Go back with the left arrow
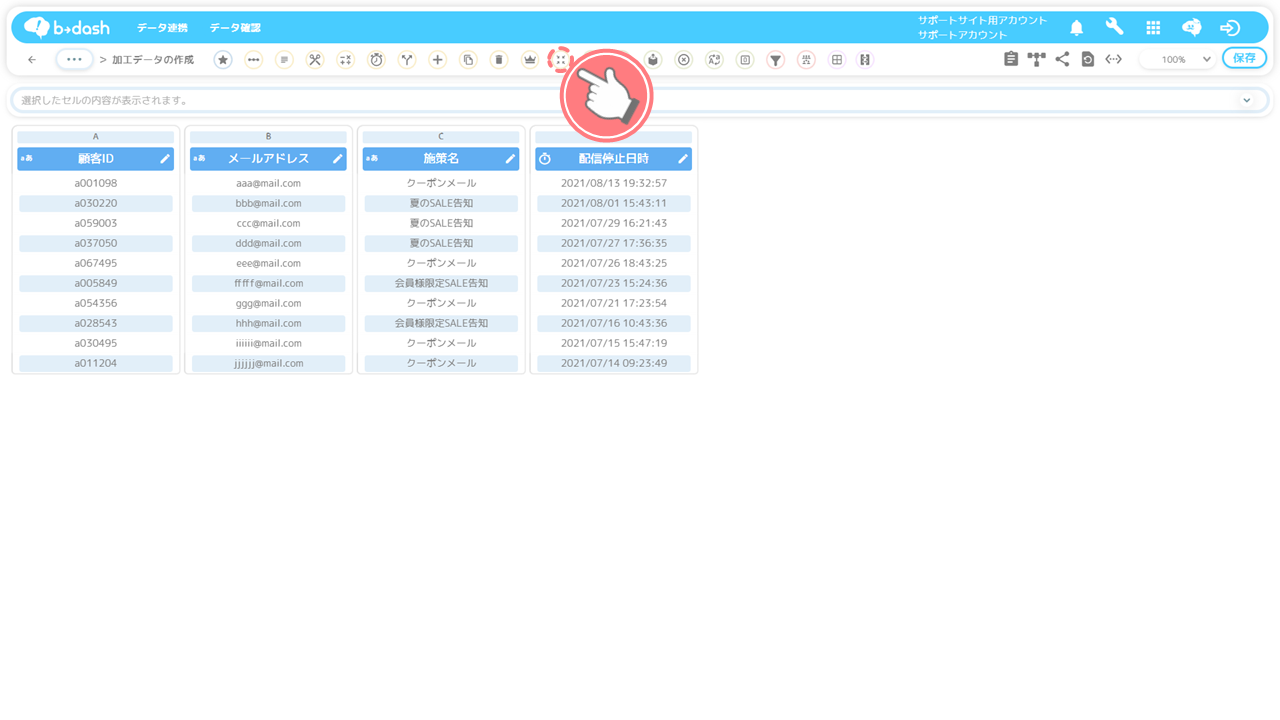 coord(32,60)
